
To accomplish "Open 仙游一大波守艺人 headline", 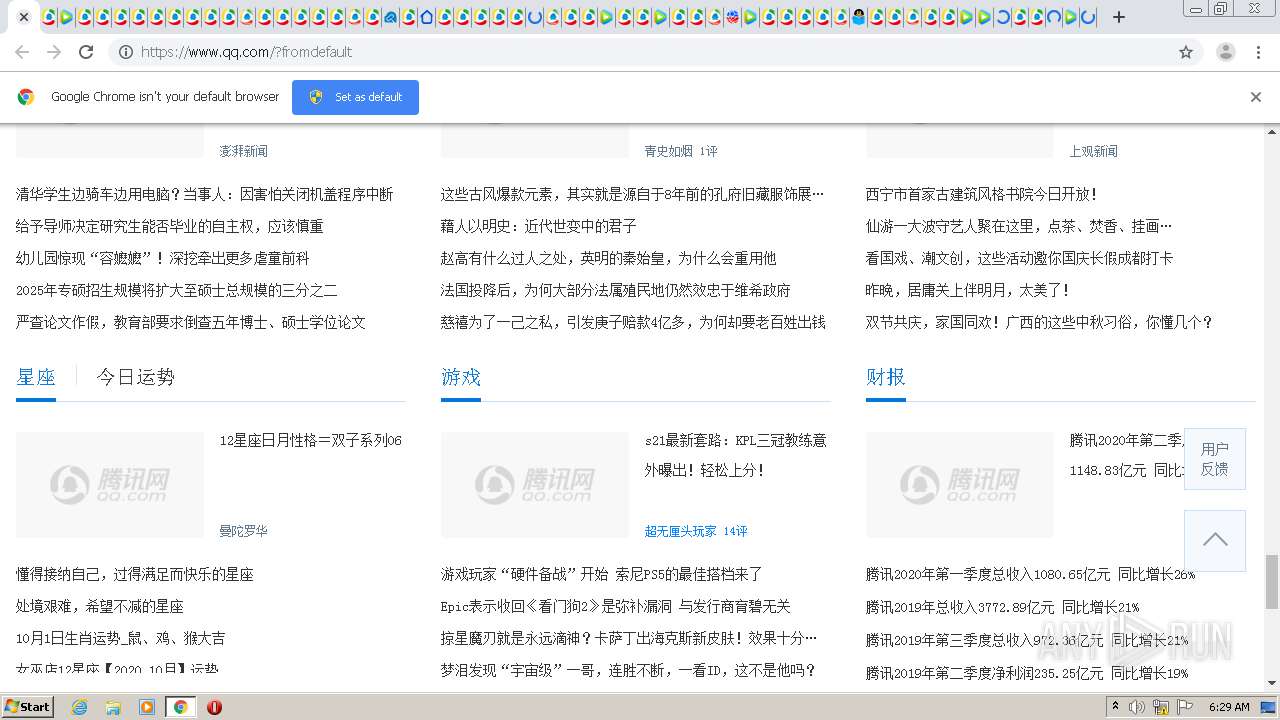I will tap(1019, 226).
